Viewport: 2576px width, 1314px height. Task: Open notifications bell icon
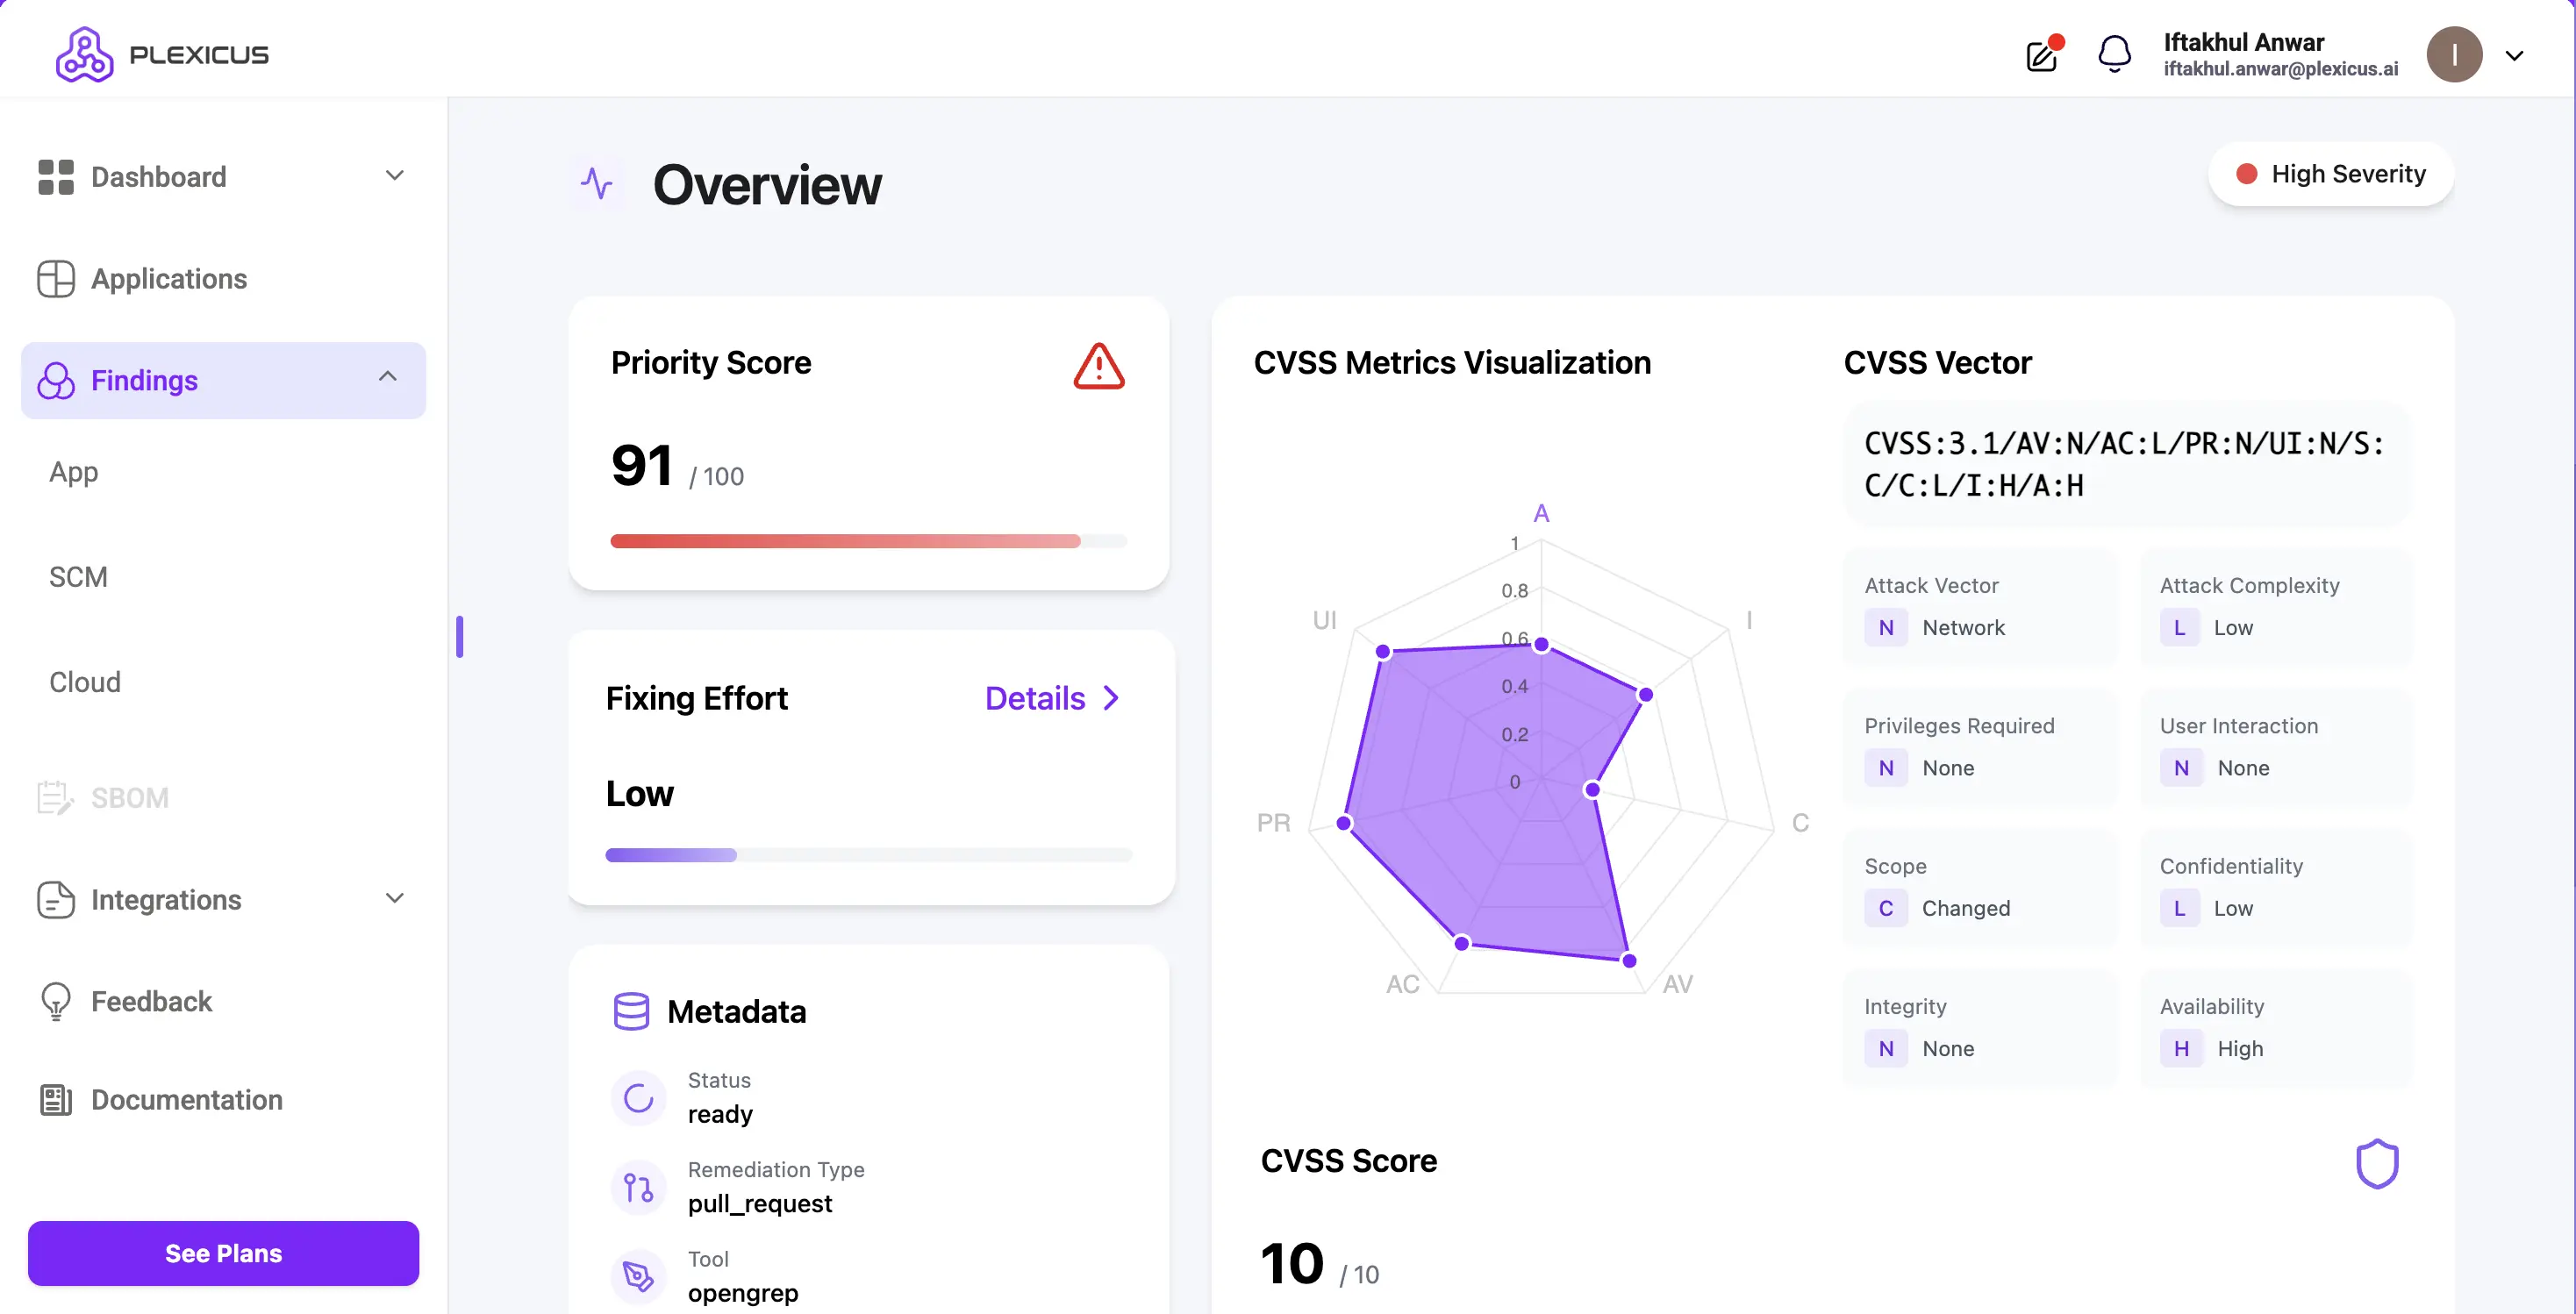2114,54
